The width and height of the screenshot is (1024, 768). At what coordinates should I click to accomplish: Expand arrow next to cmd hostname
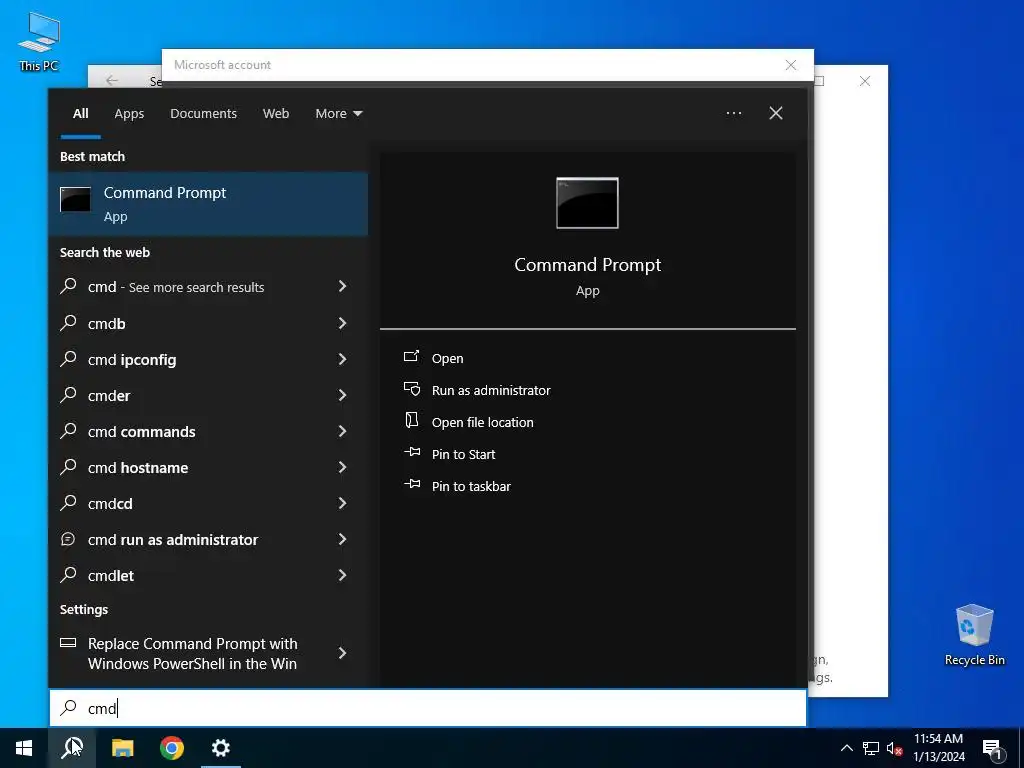[342, 467]
